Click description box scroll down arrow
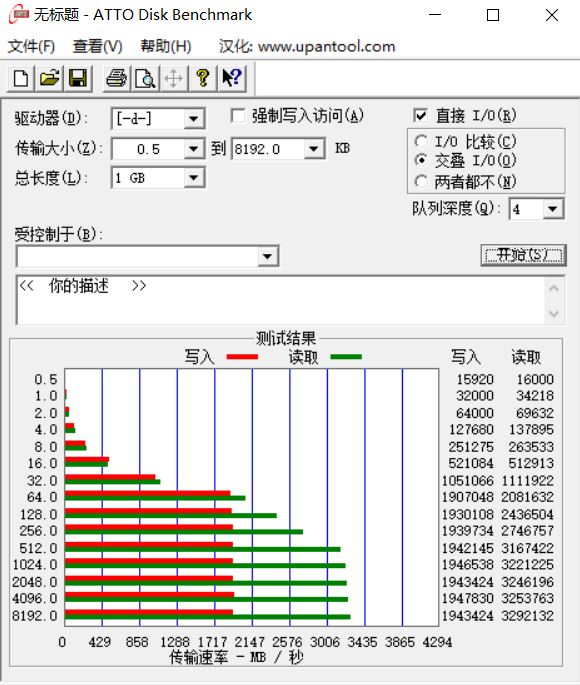580x685 pixels. pos(554,313)
